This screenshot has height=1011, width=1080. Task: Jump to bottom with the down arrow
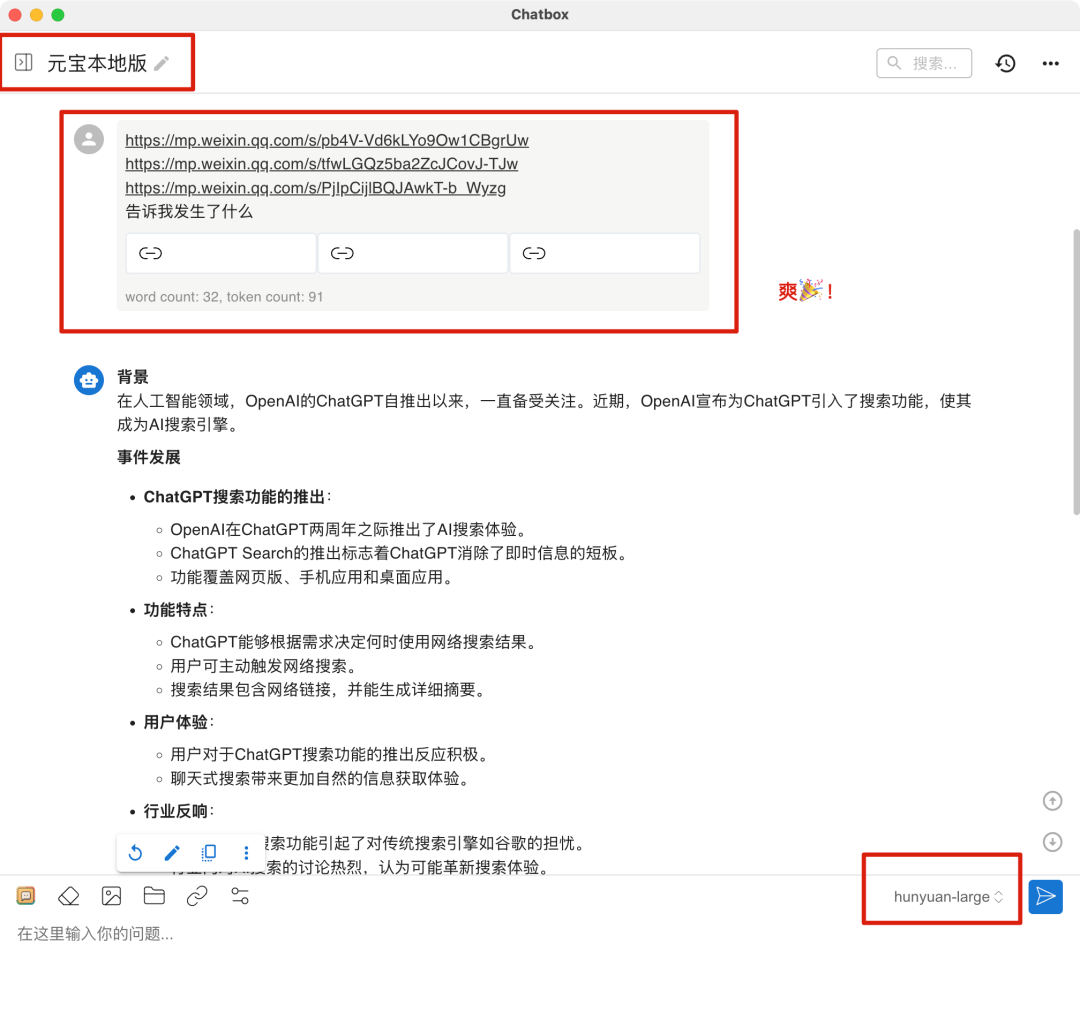(x=1052, y=842)
